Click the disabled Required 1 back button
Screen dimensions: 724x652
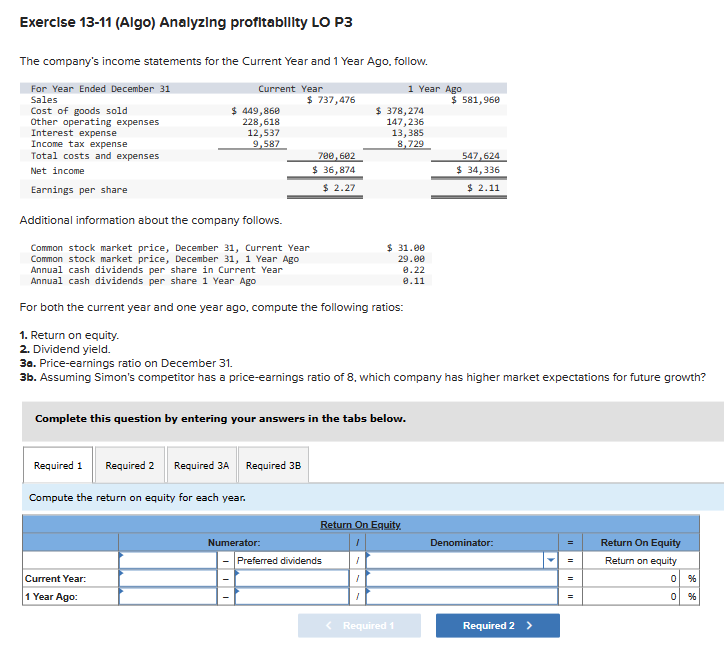coord(359,625)
